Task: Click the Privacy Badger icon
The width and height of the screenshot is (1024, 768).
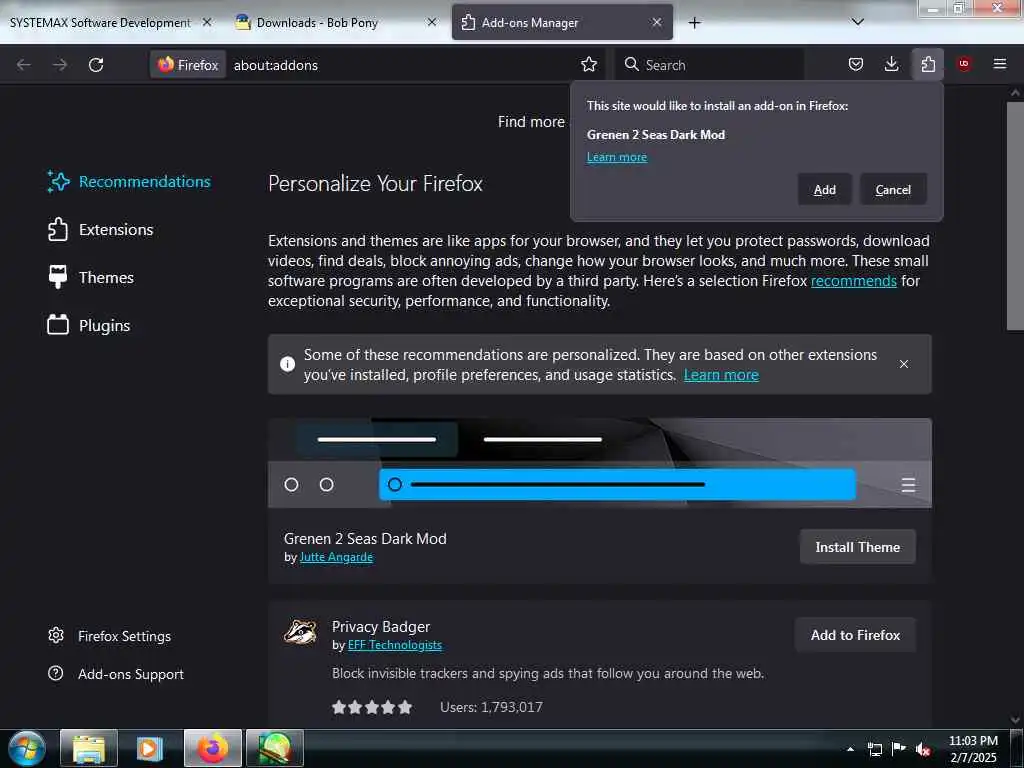Action: tap(300, 632)
